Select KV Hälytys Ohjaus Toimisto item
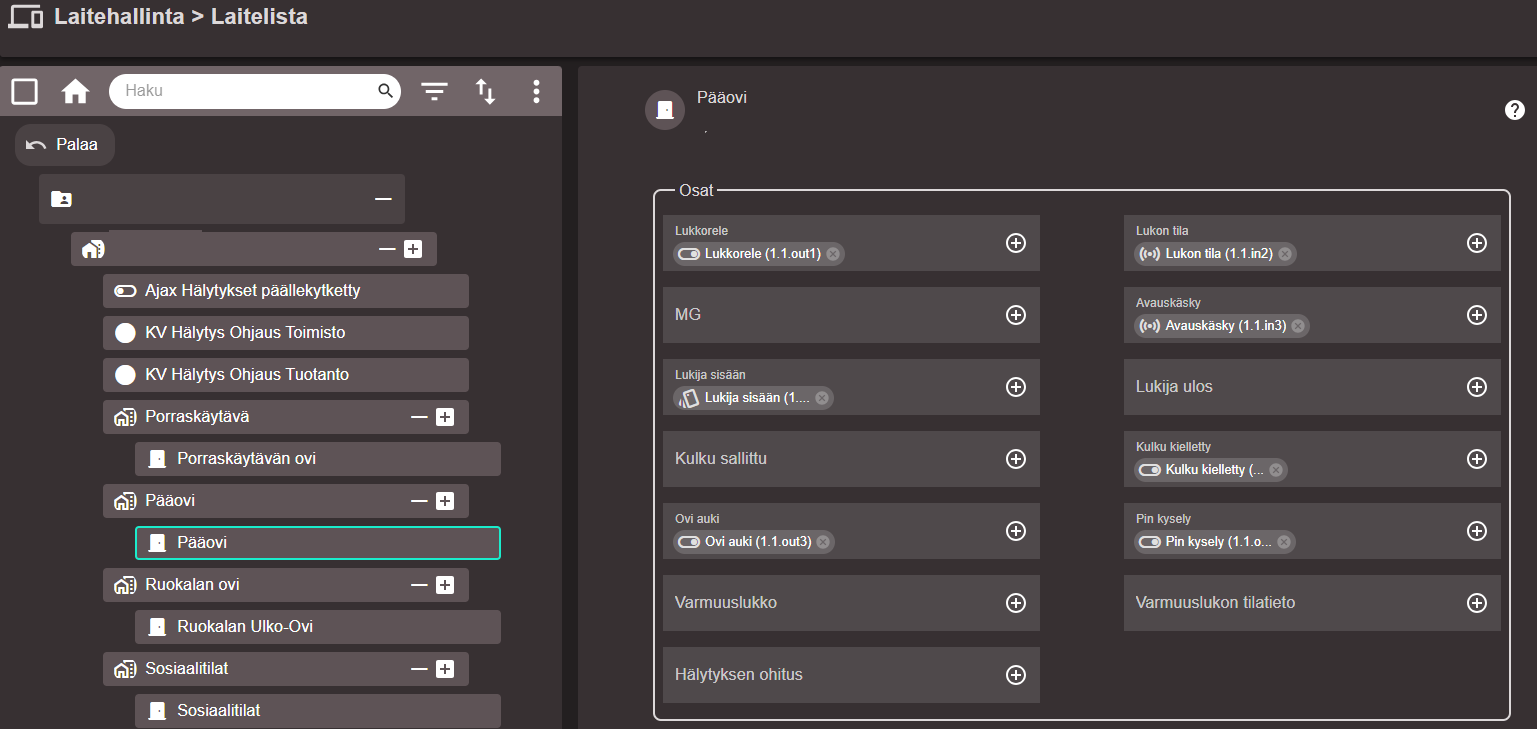The width and height of the screenshot is (1537, 729). [x=285, y=333]
